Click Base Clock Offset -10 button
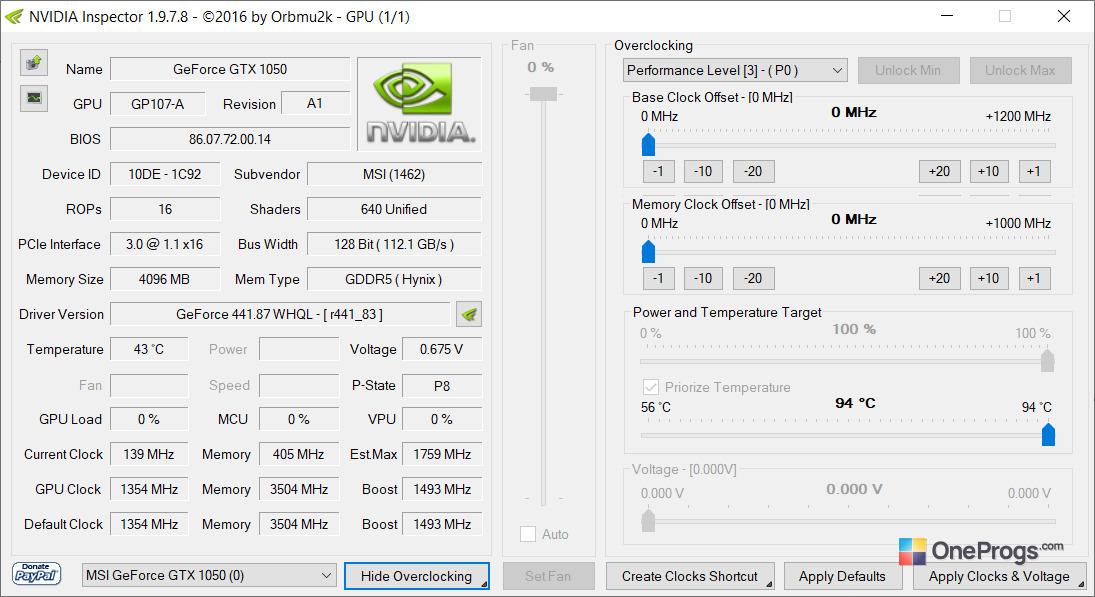Screen dimensions: 1095x597 pos(703,171)
